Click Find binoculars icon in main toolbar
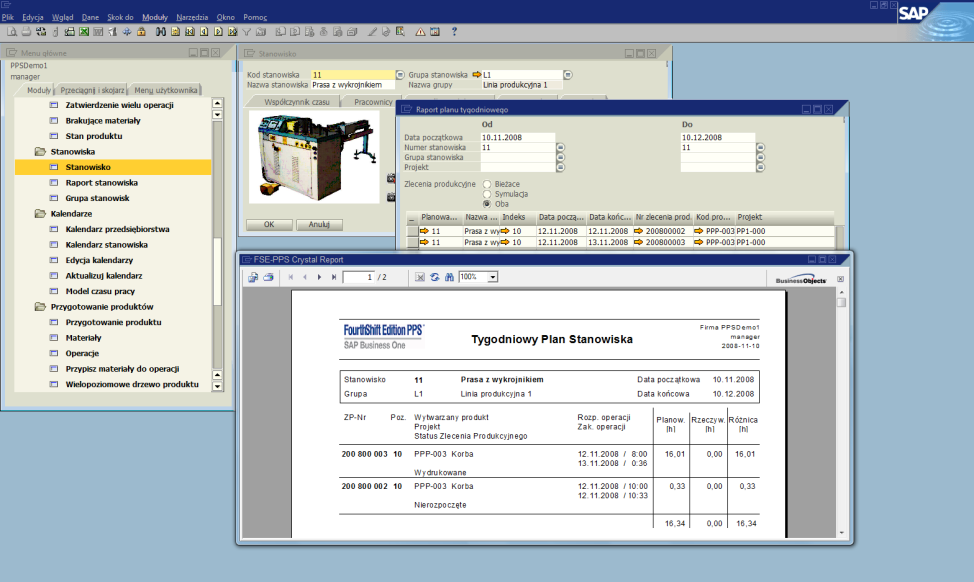The image size is (974, 582). [x=160, y=32]
